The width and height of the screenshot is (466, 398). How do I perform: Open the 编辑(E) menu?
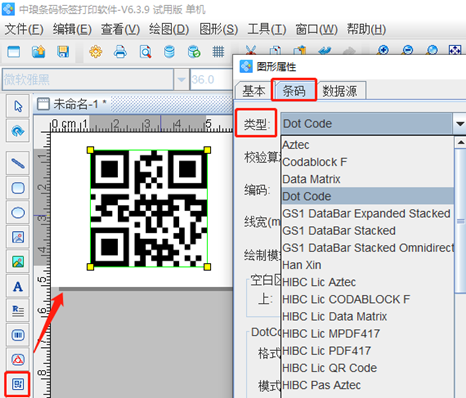pyautogui.click(x=72, y=29)
